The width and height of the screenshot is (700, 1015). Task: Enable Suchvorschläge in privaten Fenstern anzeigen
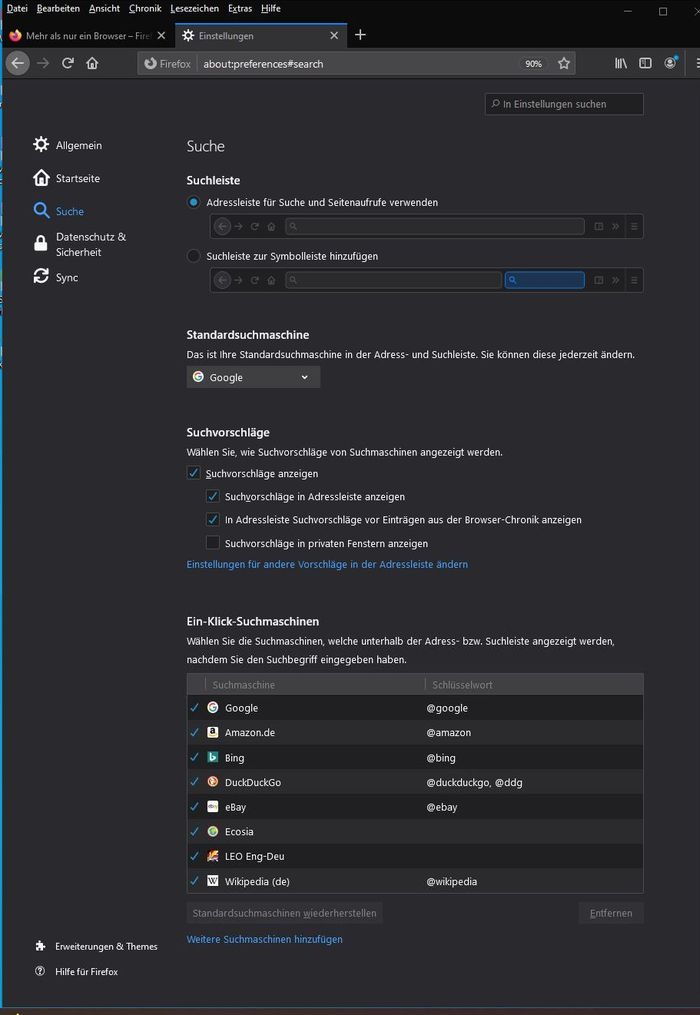click(213, 543)
